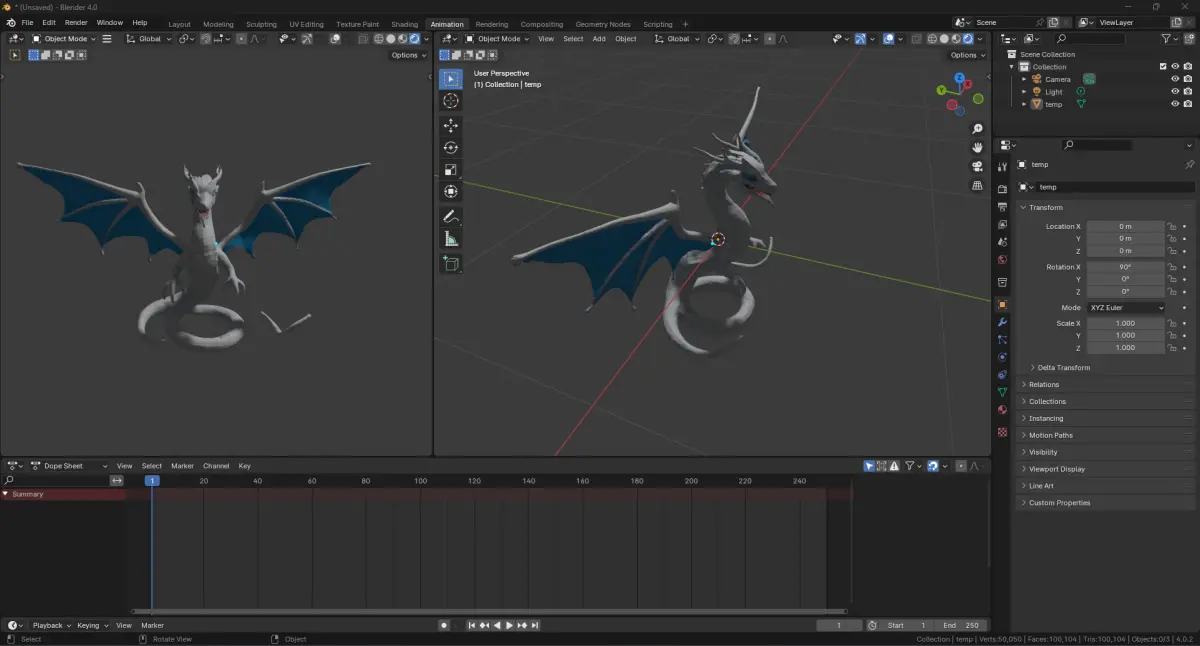Activate the Move tool
The height and width of the screenshot is (646, 1200).
[x=451, y=126]
